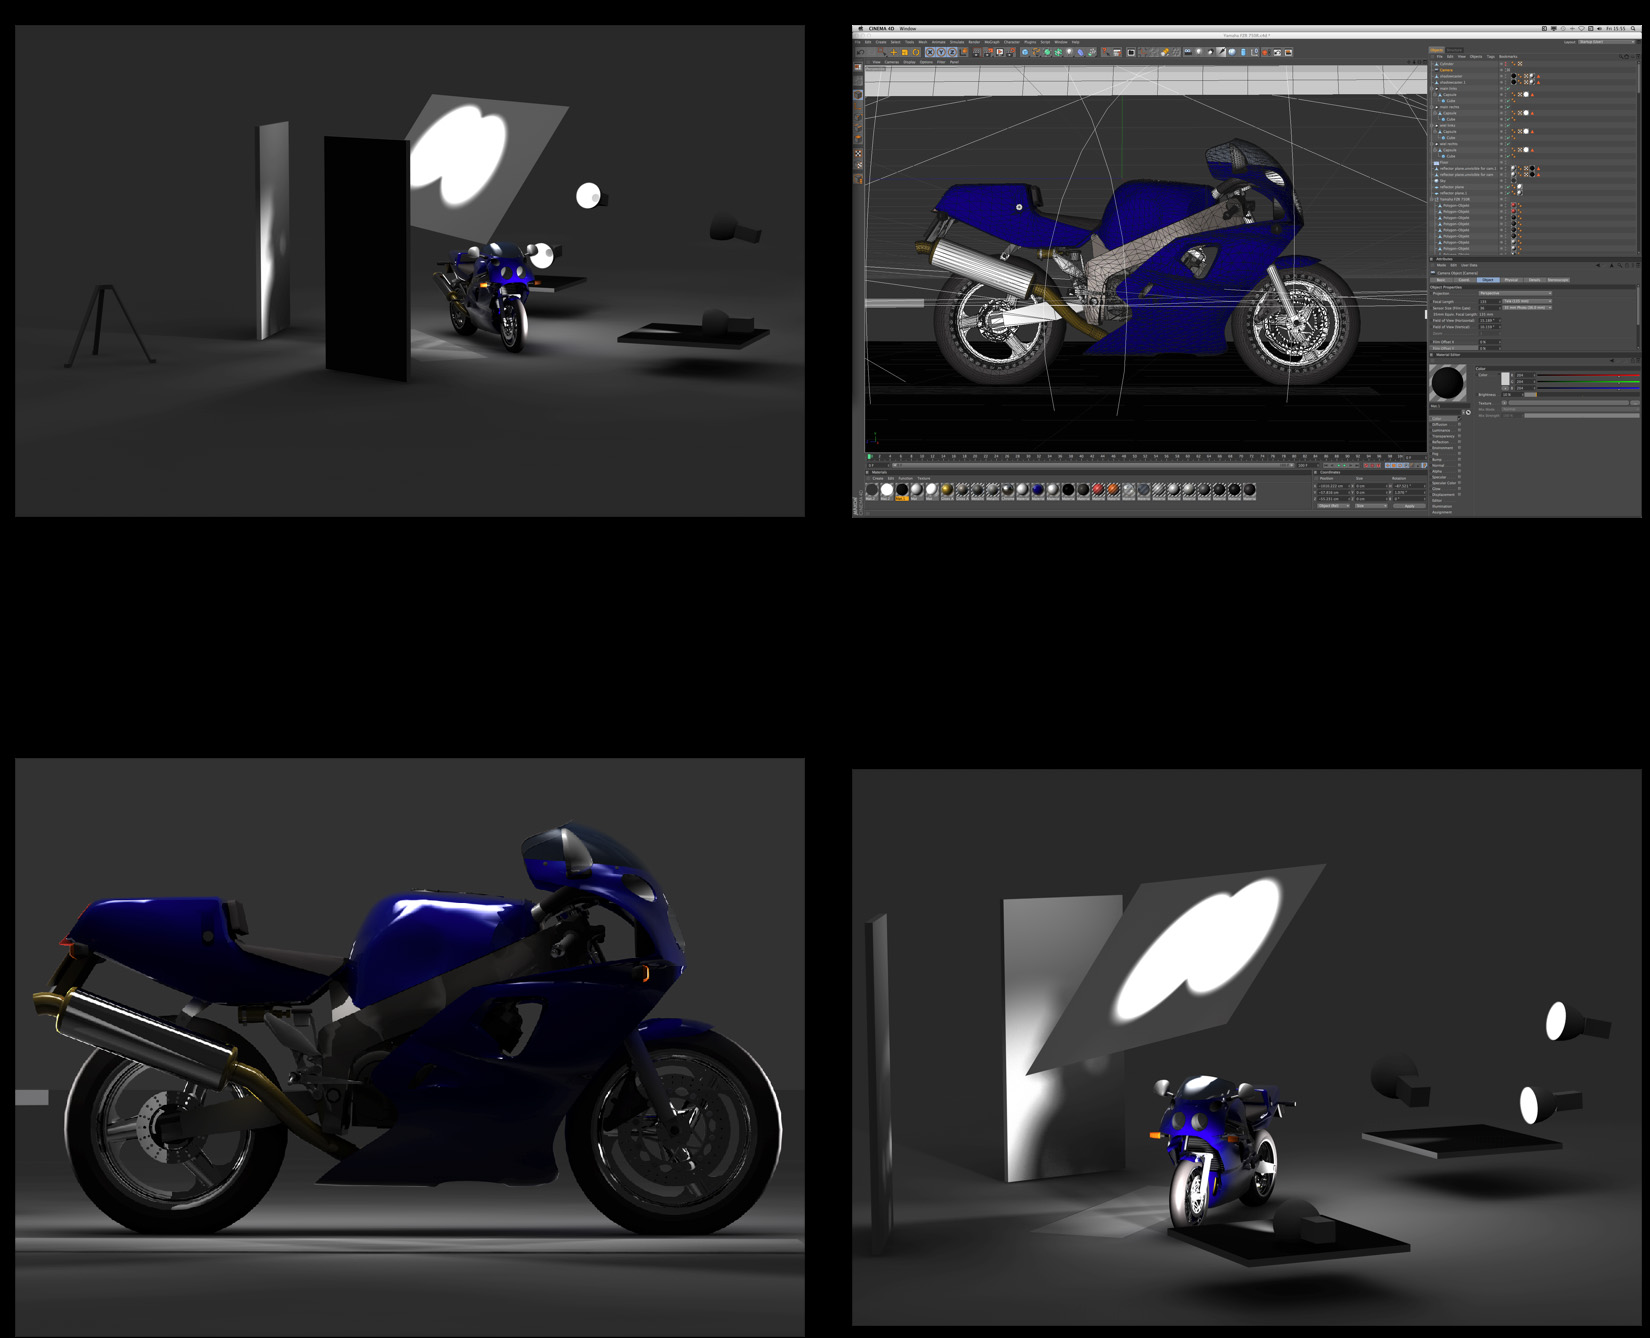Toggle reflector plane enable checkmark
Screen dimensions: 1650x1338
[1508, 187]
